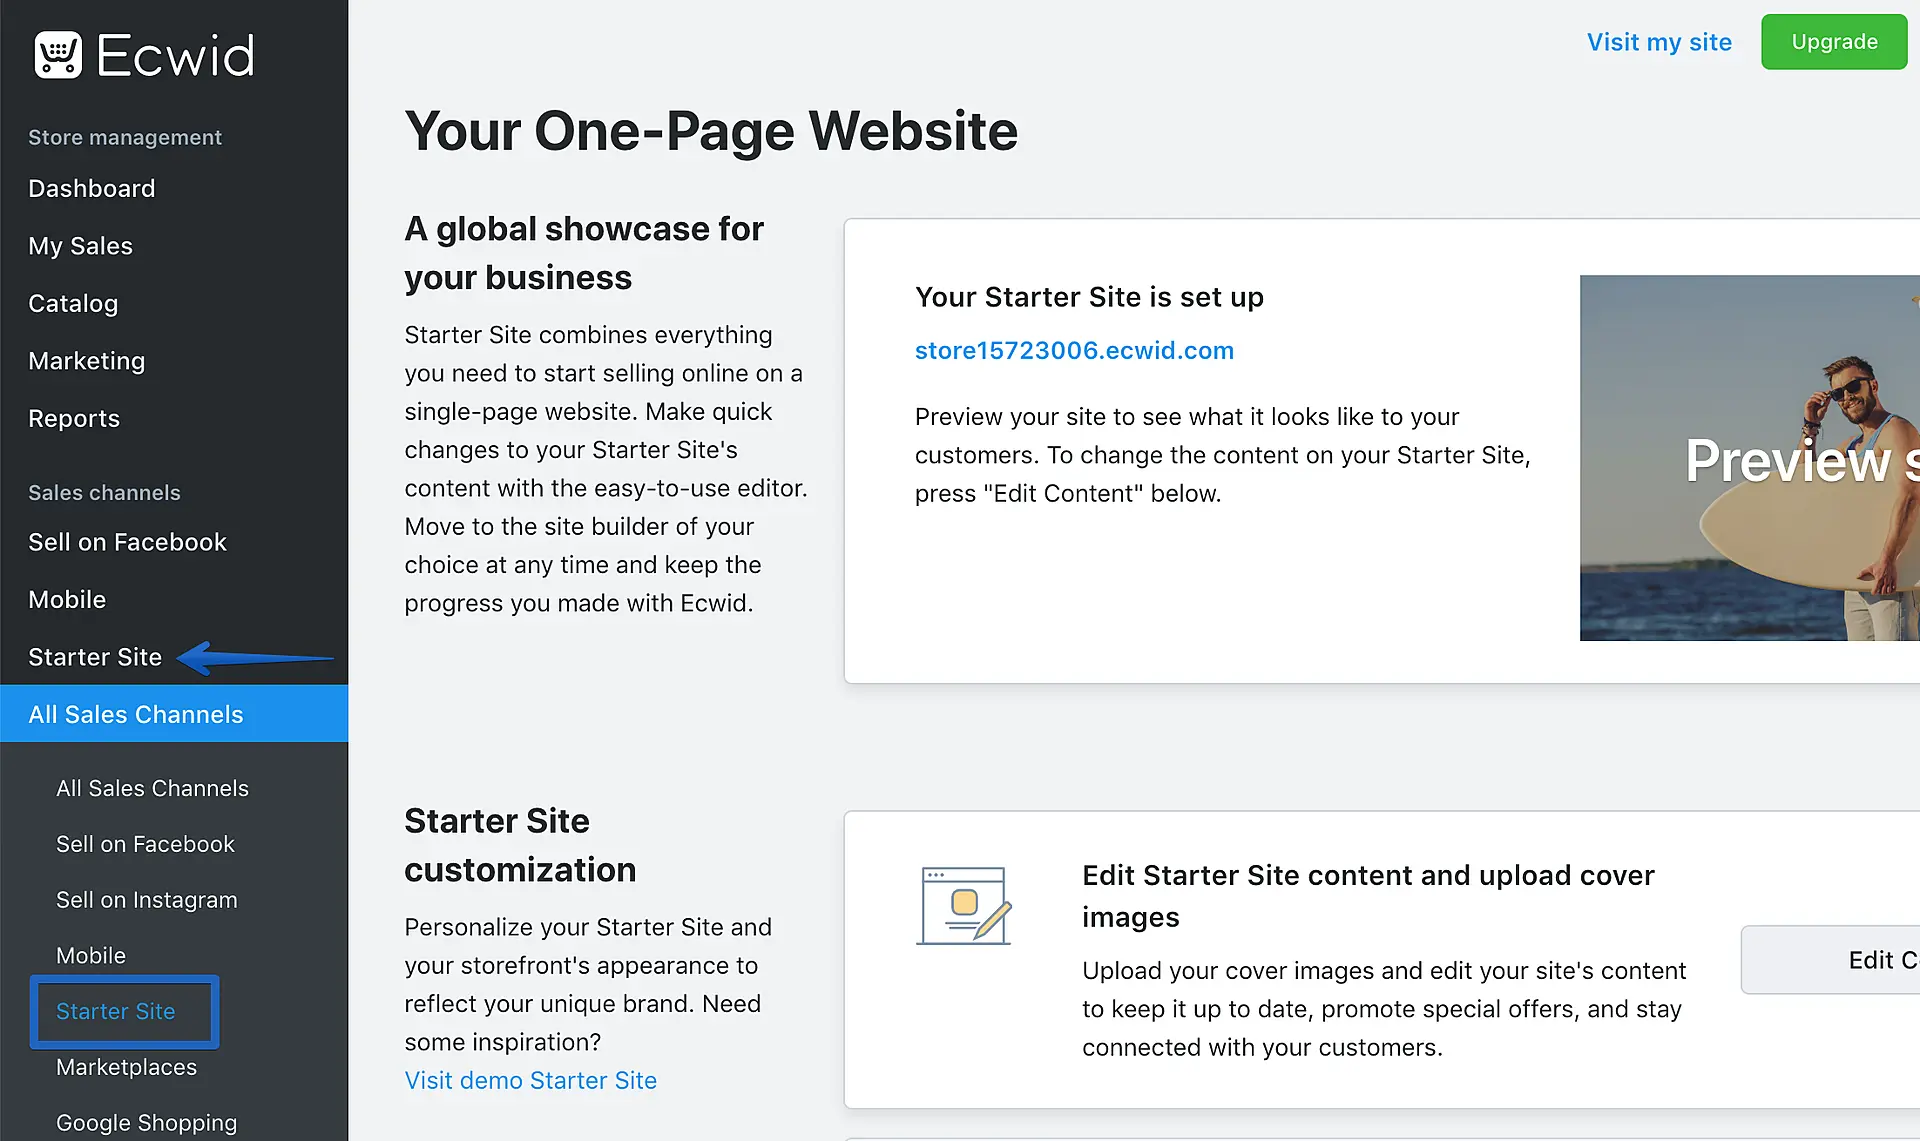
Task: Open Sell on Instagram submenu item
Action: click(x=146, y=900)
